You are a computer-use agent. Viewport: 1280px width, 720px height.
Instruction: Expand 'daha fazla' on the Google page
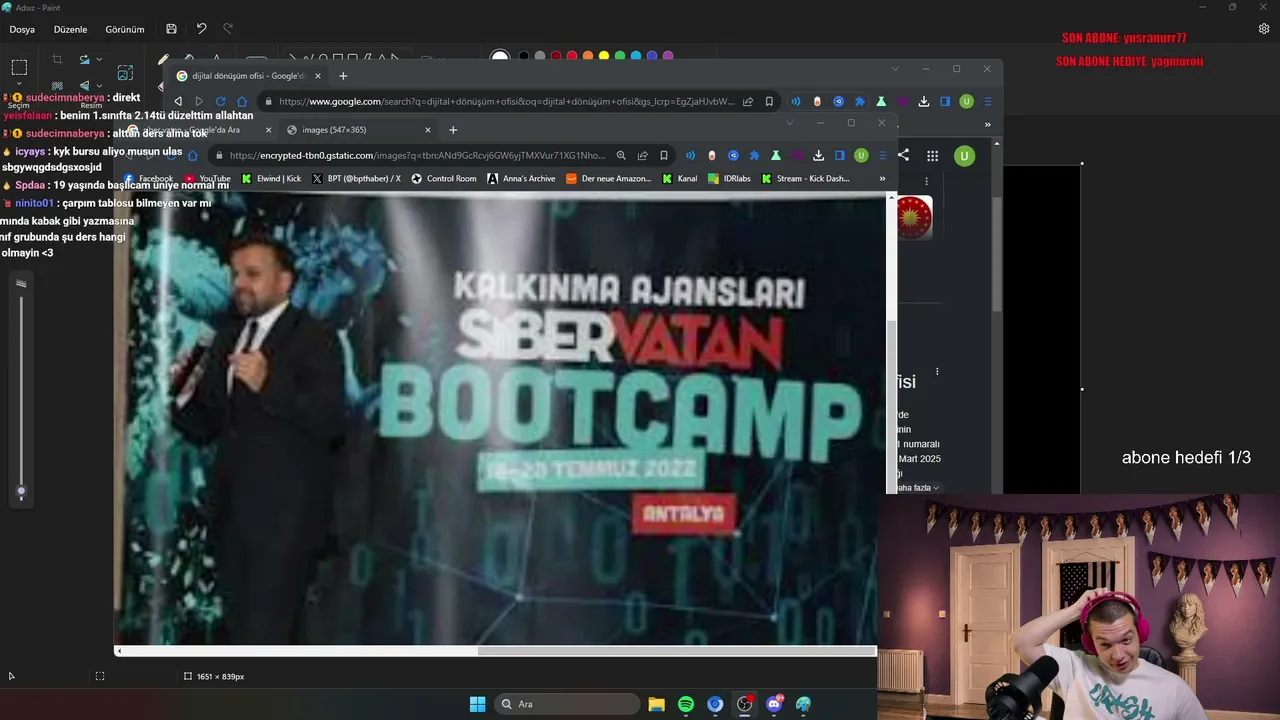click(916, 488)
